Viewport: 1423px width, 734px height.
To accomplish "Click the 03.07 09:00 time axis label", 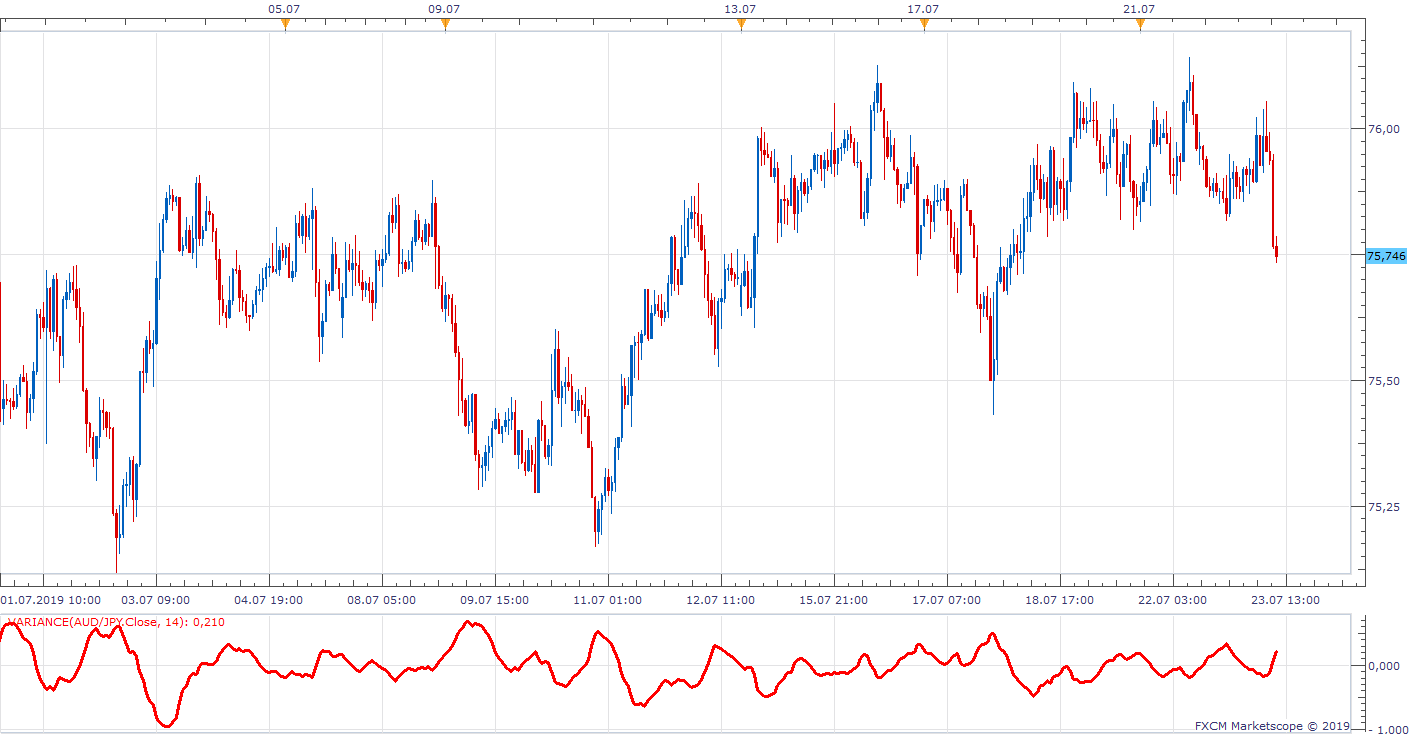I will pos(157,600).
